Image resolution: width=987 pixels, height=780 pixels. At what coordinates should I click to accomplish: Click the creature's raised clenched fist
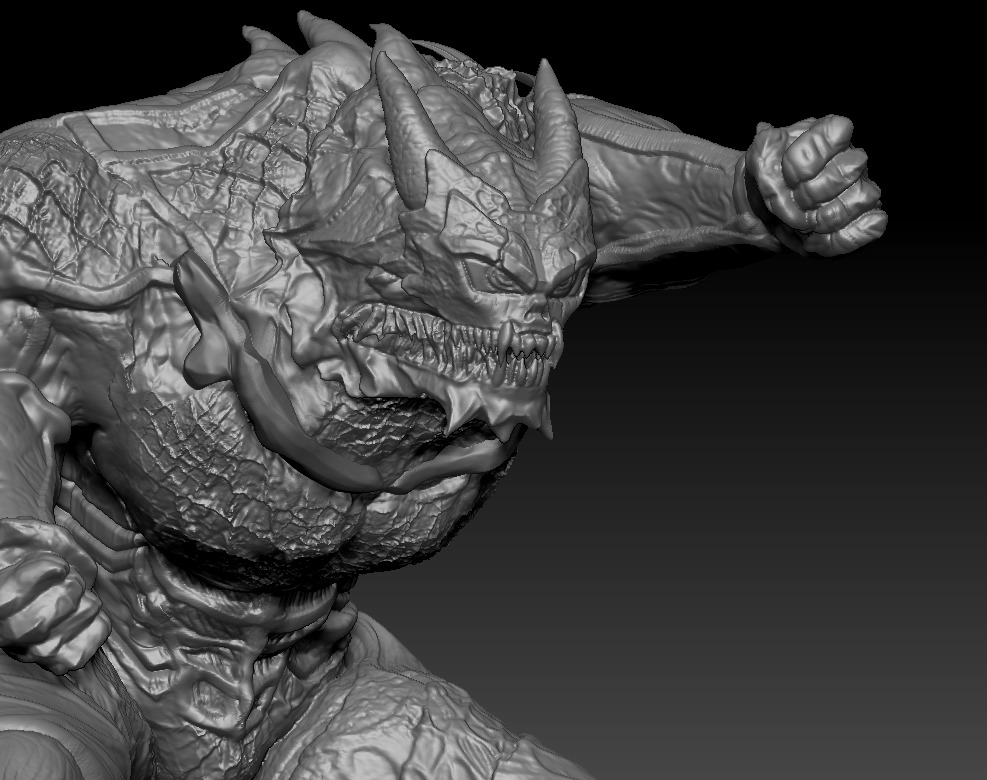point(818,184)
